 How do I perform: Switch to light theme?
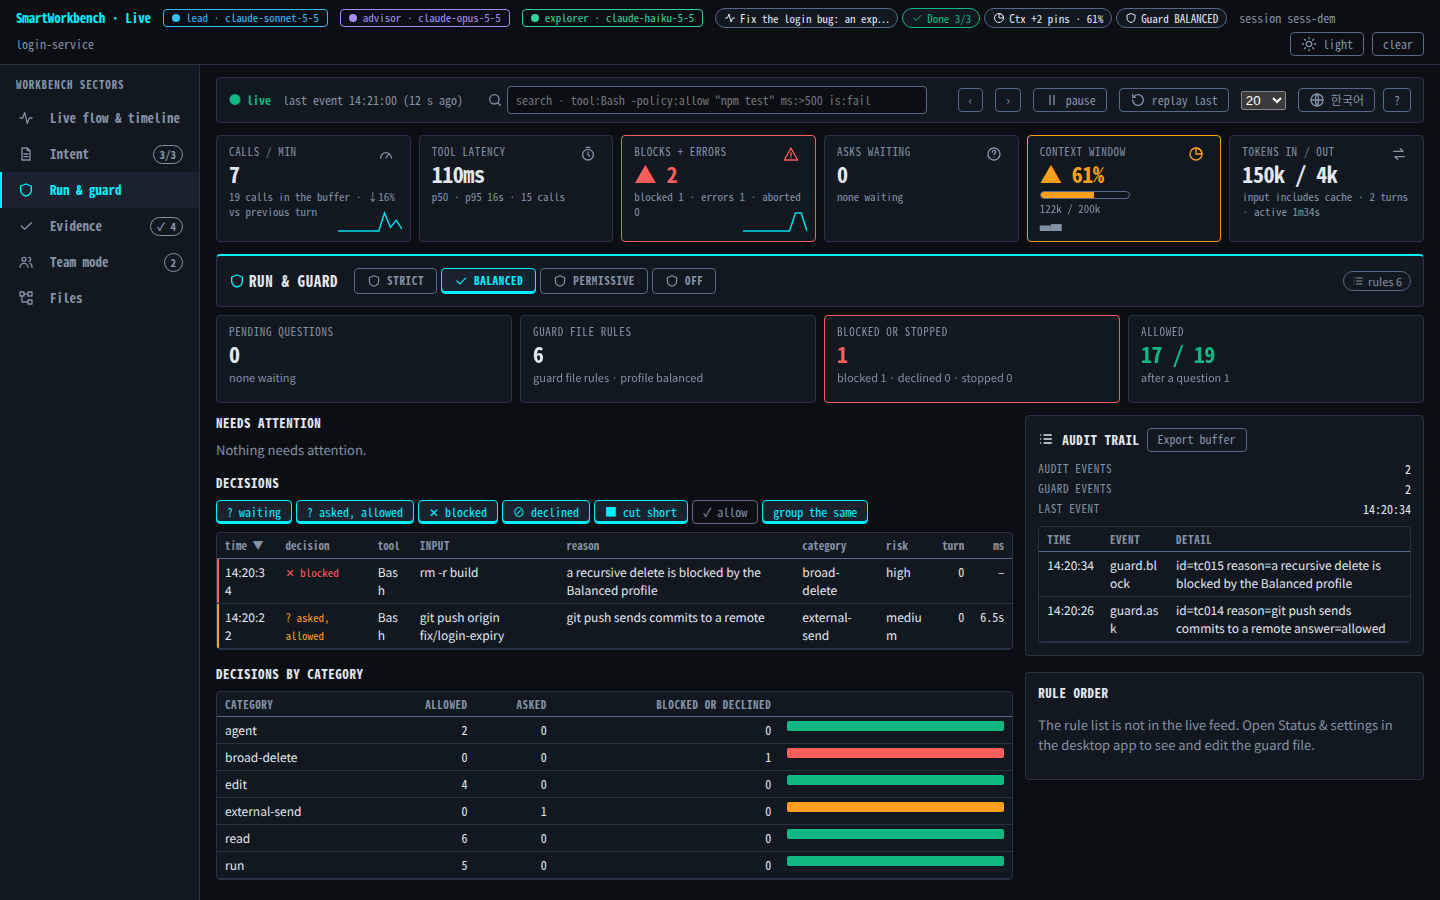point(1327,44)
